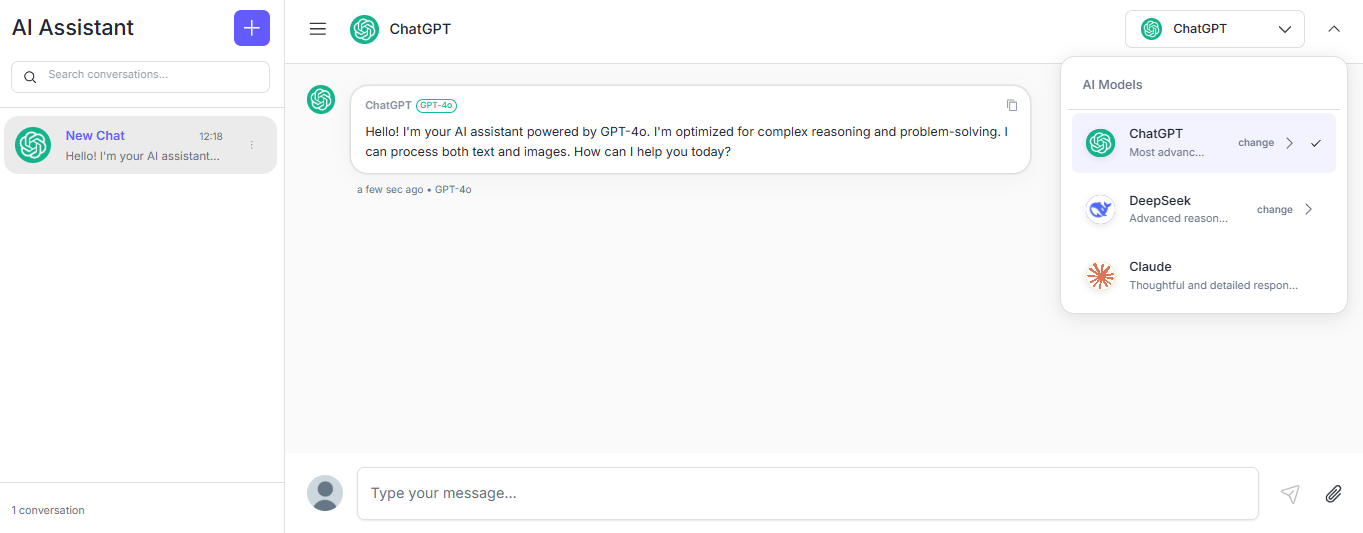This screenshot has width=1363, height=533.
Task: Click the ChatGPT logo in the header
Action: [364, 29]
